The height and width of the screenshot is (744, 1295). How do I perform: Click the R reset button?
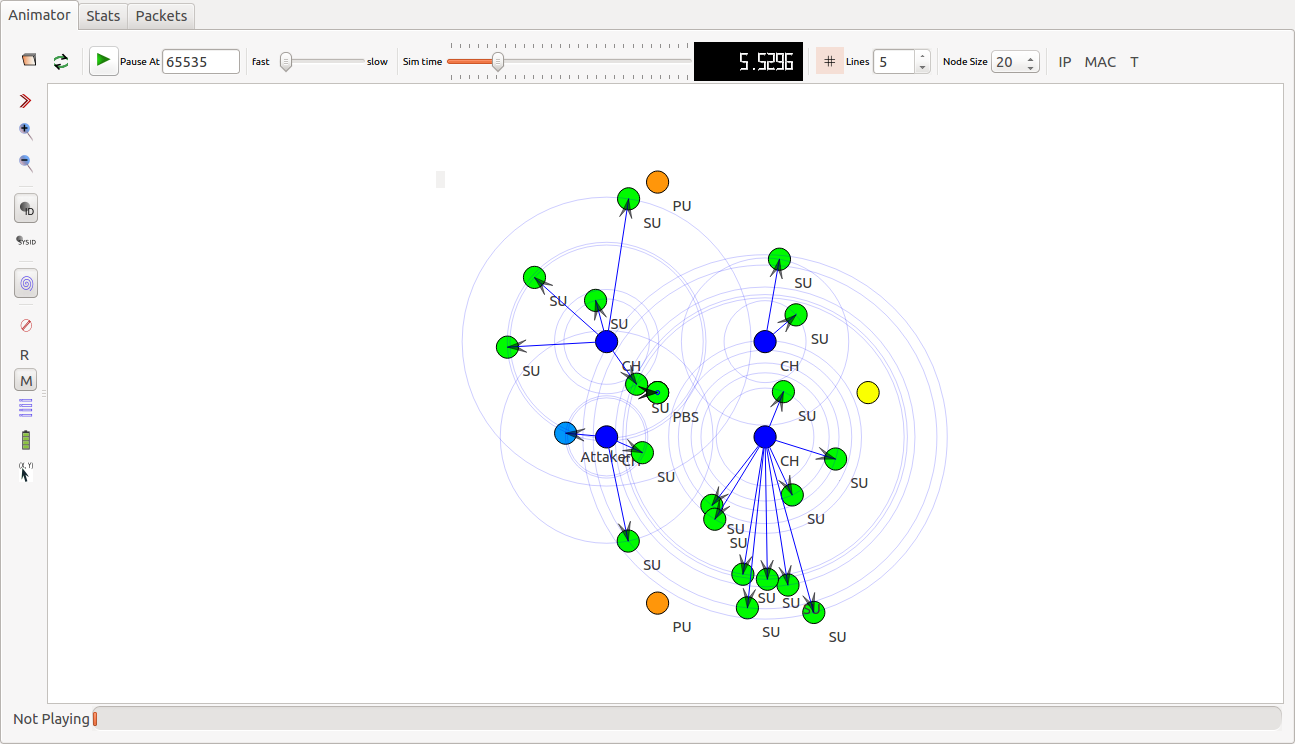pyautogui.click(x=24, y=354)
